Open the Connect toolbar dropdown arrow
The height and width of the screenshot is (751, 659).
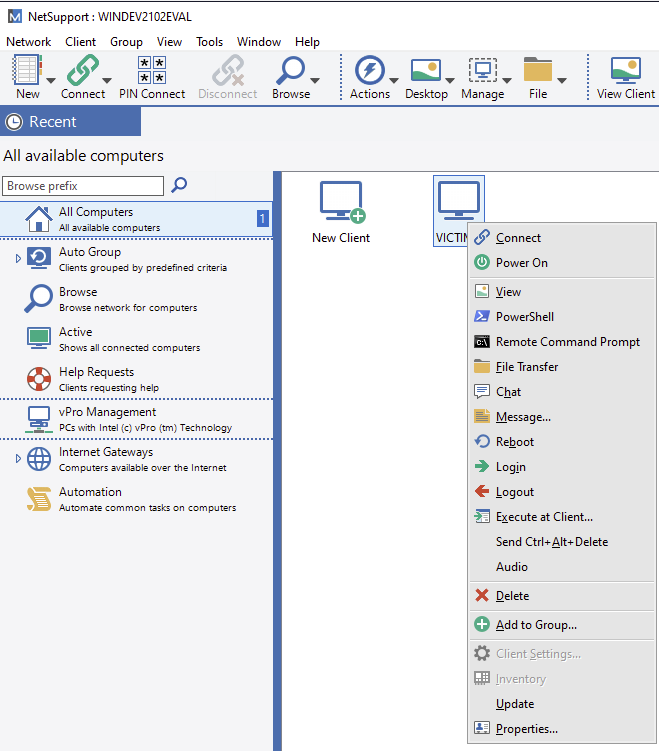[x=107, y=80]
